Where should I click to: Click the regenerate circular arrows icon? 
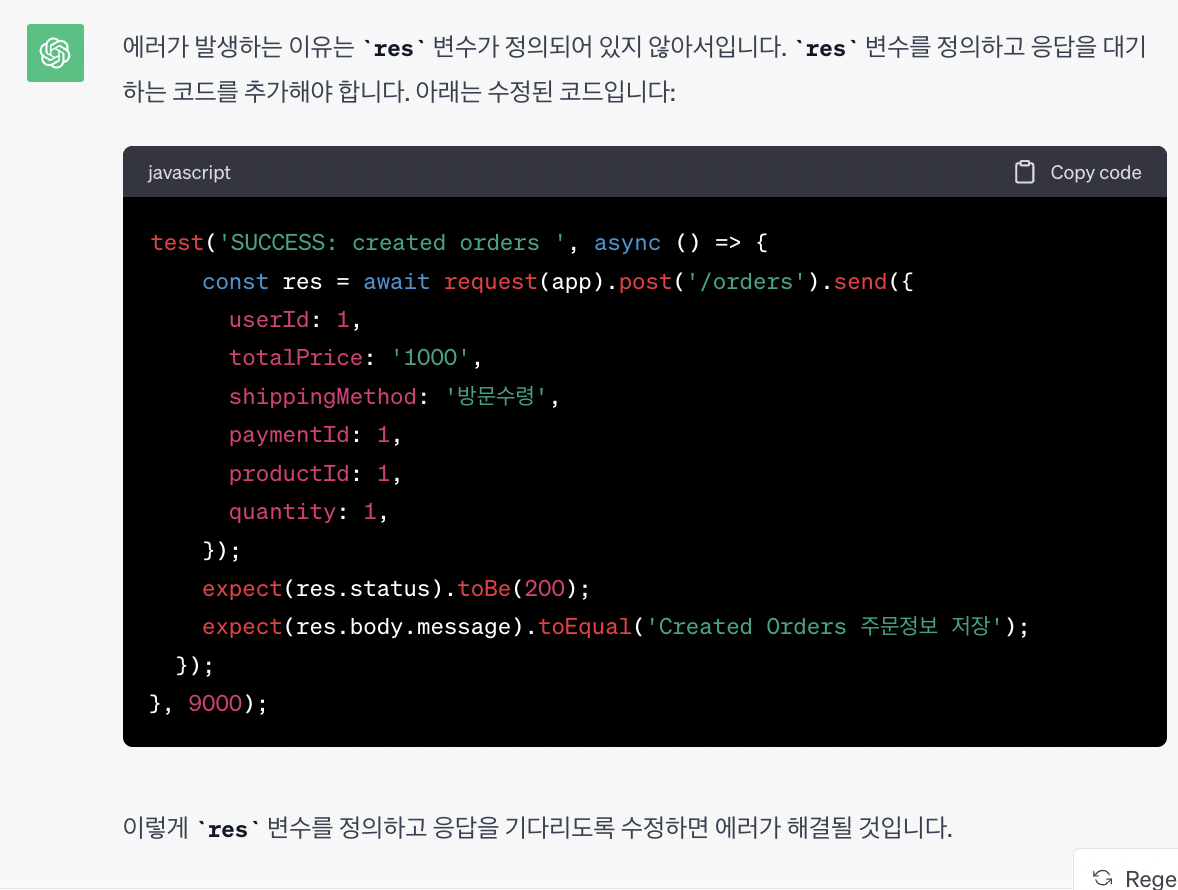pos(1102,877)
